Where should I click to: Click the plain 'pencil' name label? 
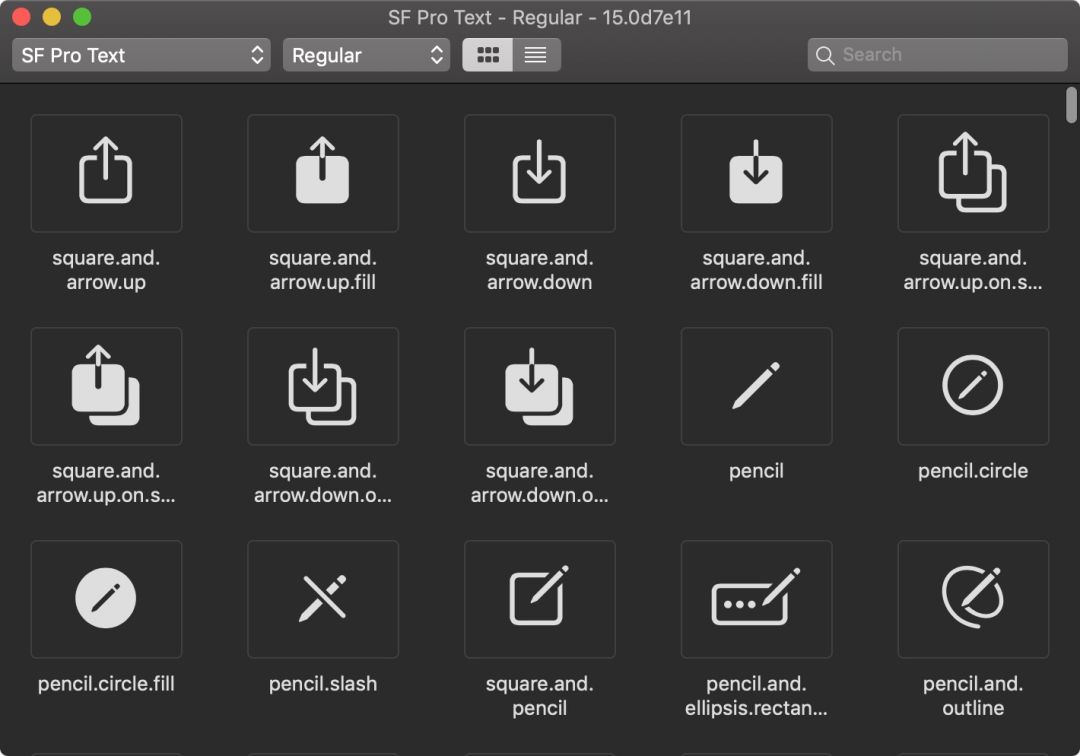point(756,471)
